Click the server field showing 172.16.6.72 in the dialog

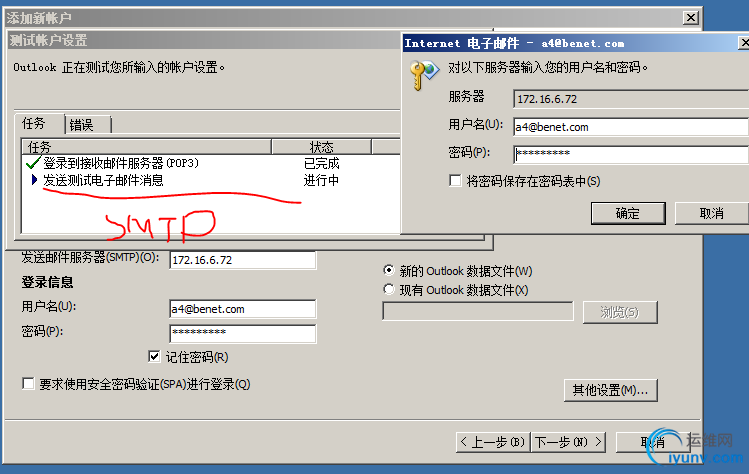[x=631, y=99]
